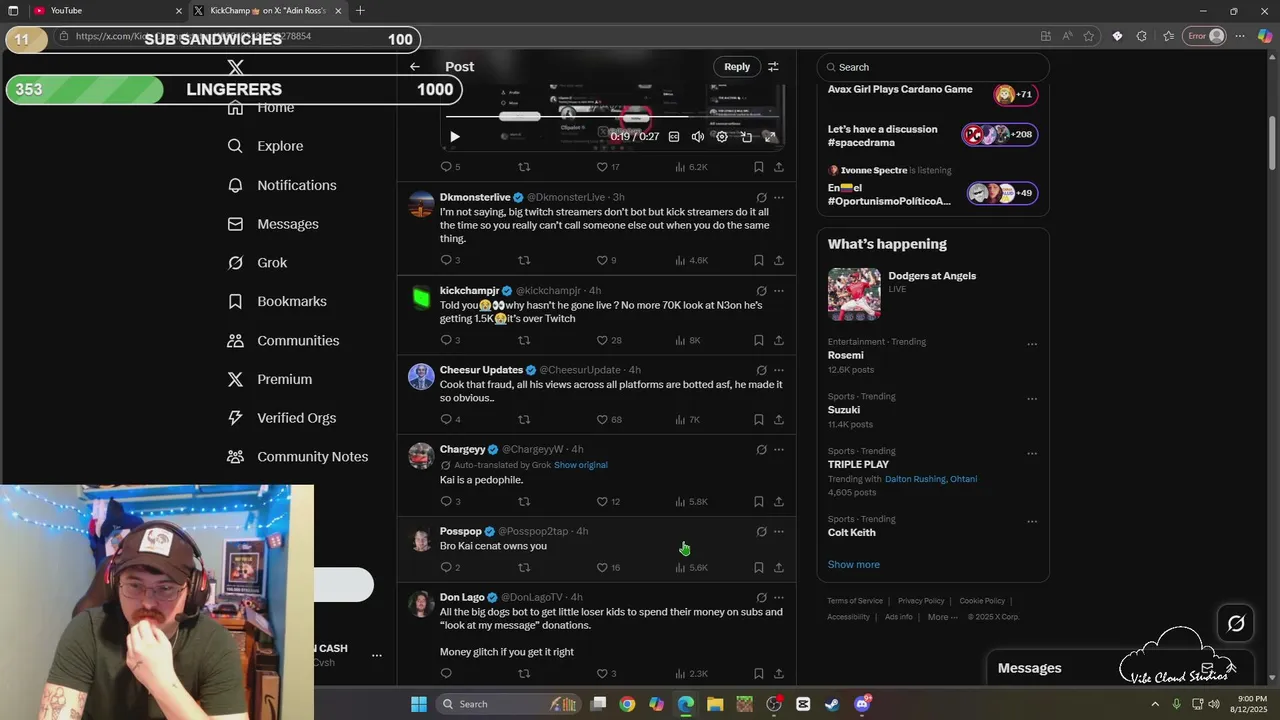
Task: Share the Dkmonsterlive reply
Action: [x=779, y=260]
